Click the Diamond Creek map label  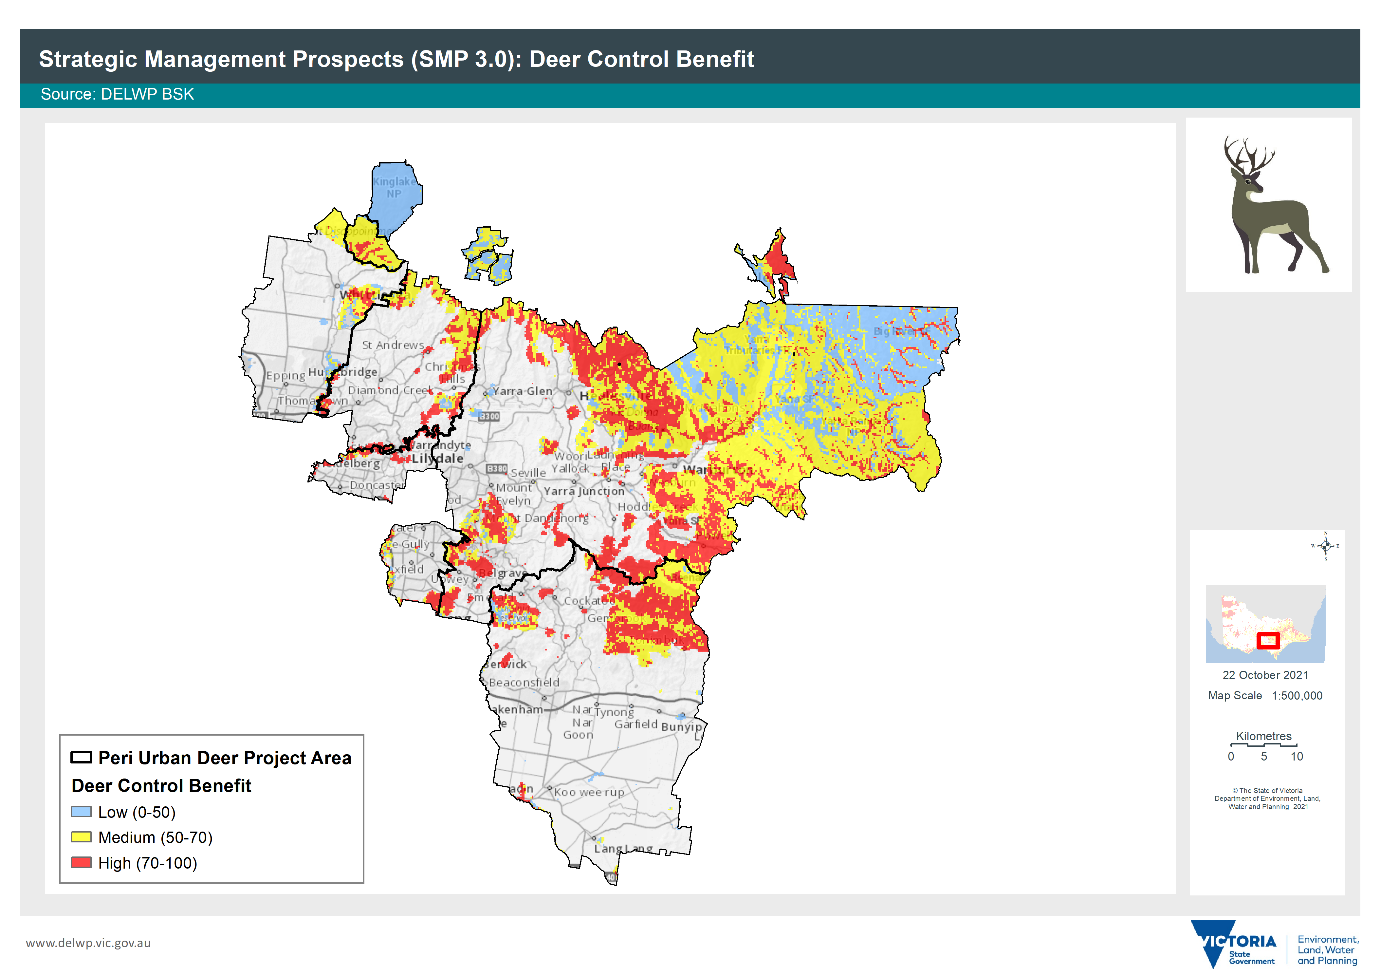coord(390,390)
